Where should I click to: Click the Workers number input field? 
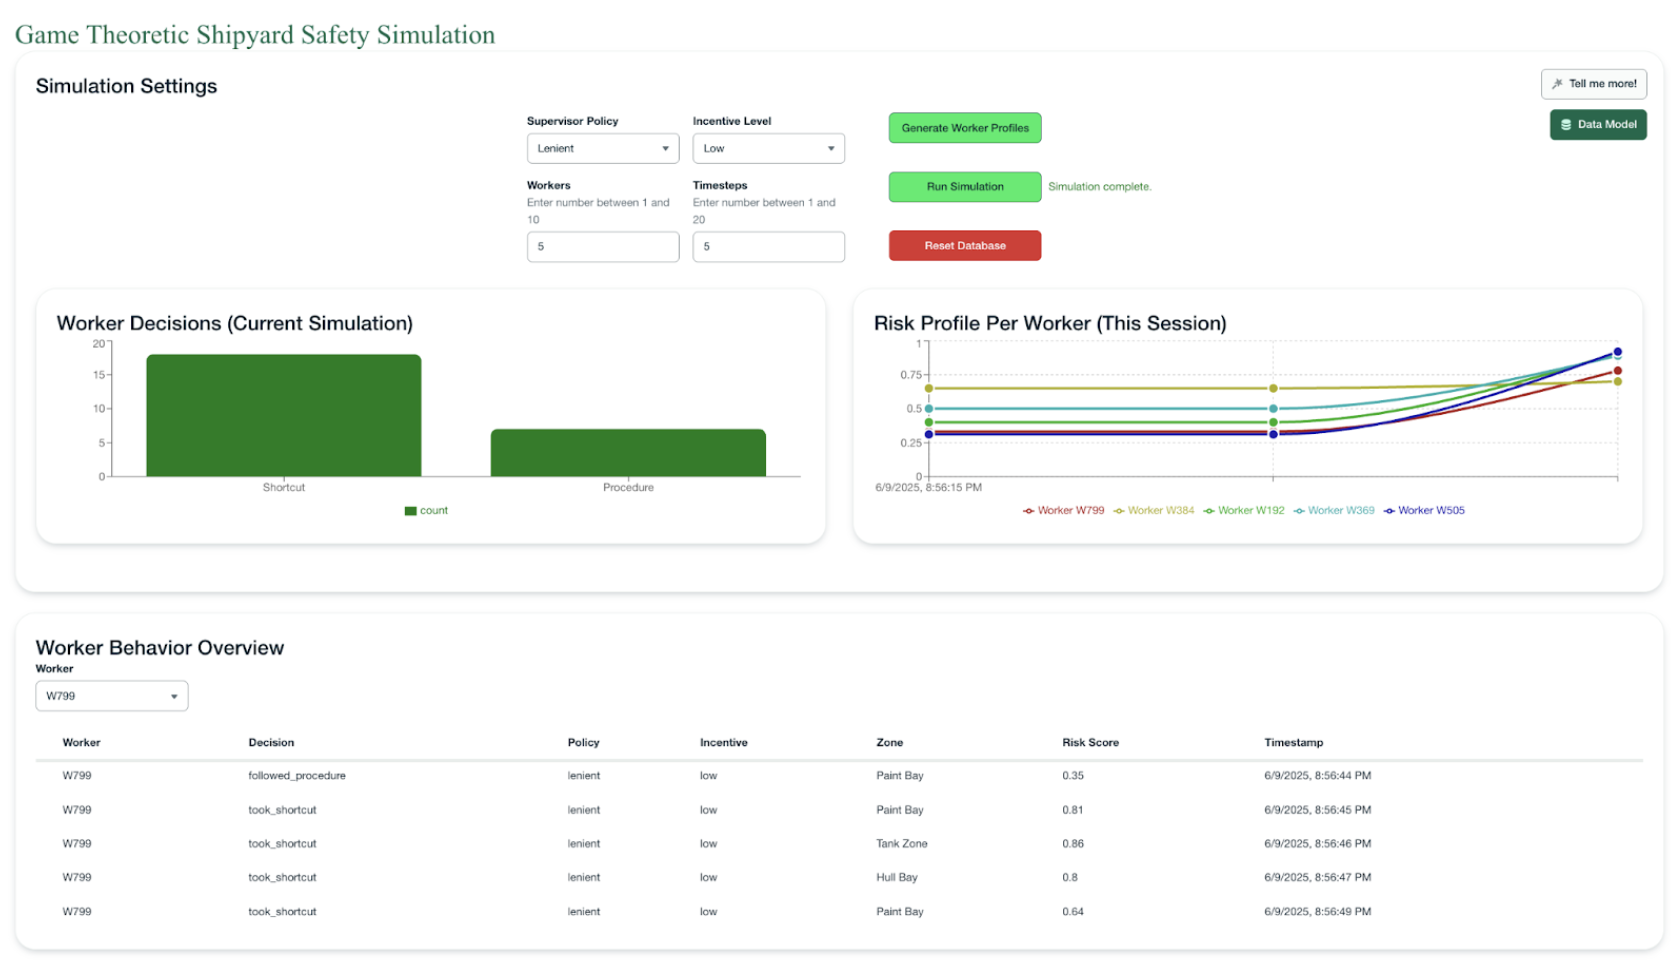[x=602, y=247]
